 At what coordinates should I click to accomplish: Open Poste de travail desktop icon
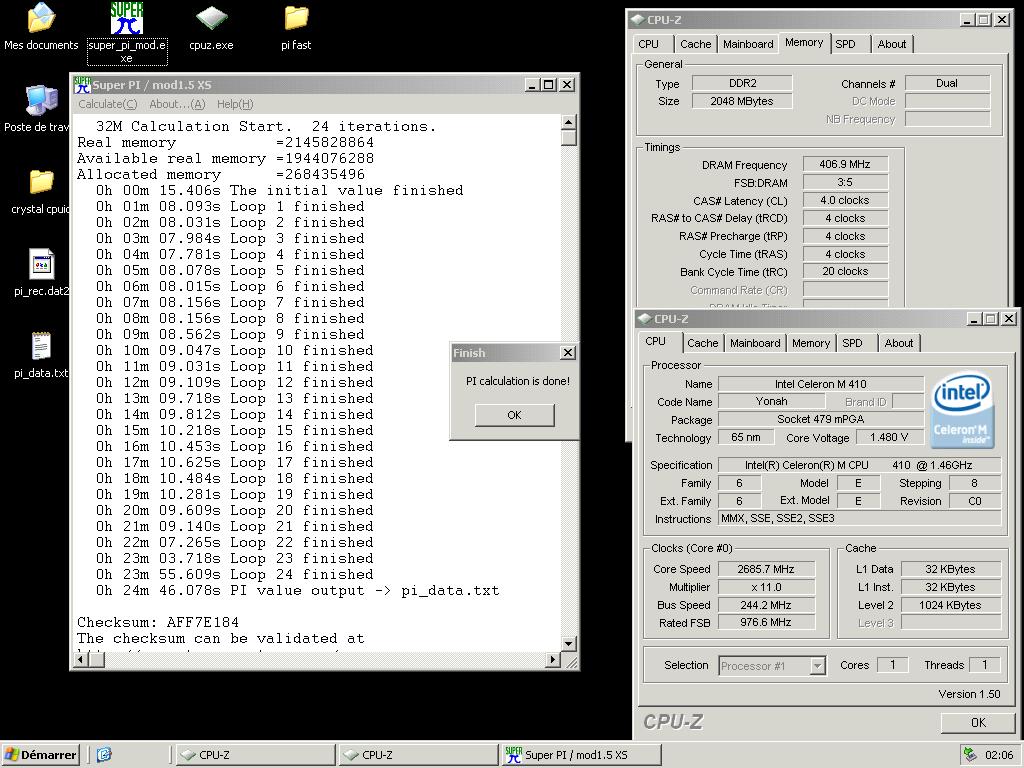click(41, 101)
